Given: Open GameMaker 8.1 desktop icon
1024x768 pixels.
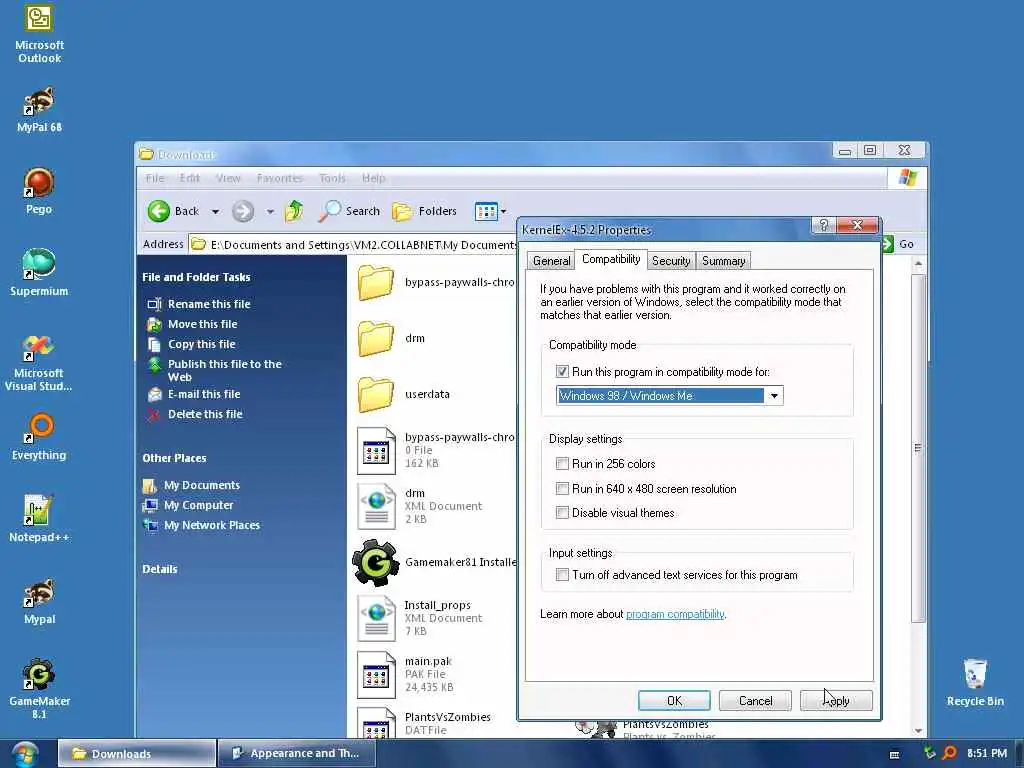Looking at the screenshot, I should (x=39, y=688).
